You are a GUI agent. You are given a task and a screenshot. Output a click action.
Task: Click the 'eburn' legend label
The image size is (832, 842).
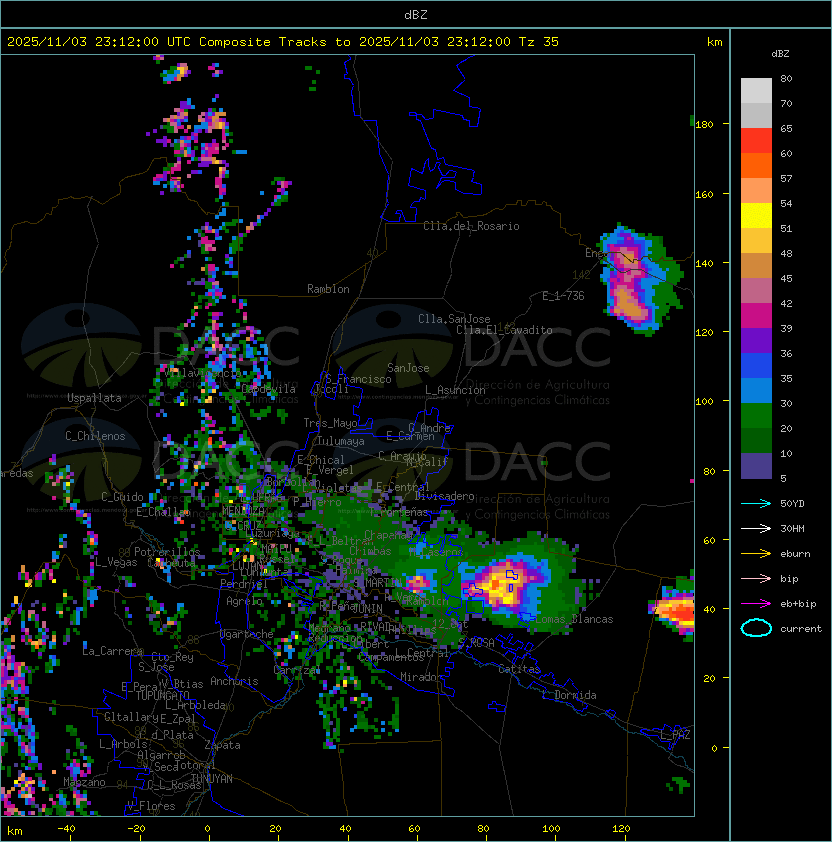795,554
